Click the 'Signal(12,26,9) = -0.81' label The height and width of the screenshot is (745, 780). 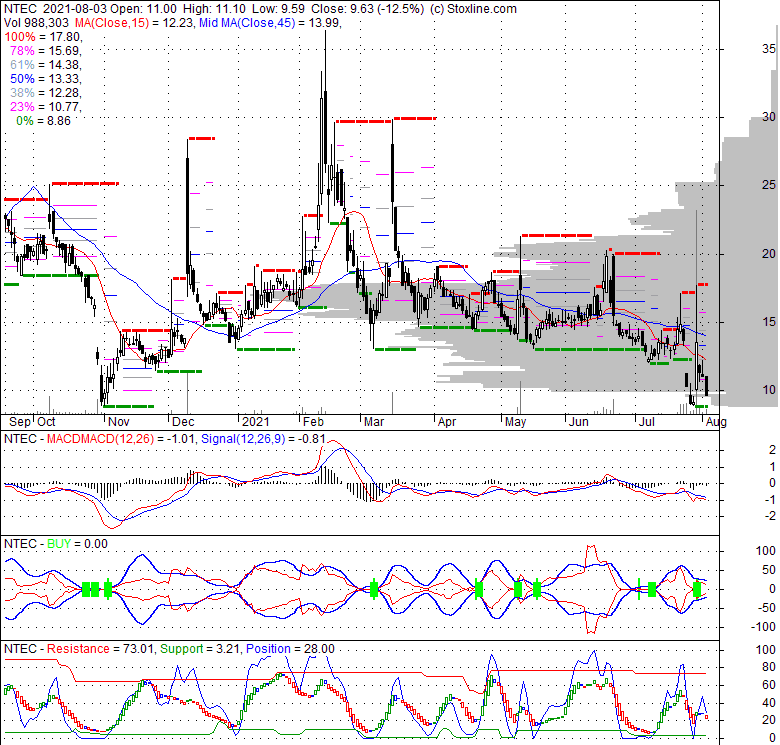(263, 439)
